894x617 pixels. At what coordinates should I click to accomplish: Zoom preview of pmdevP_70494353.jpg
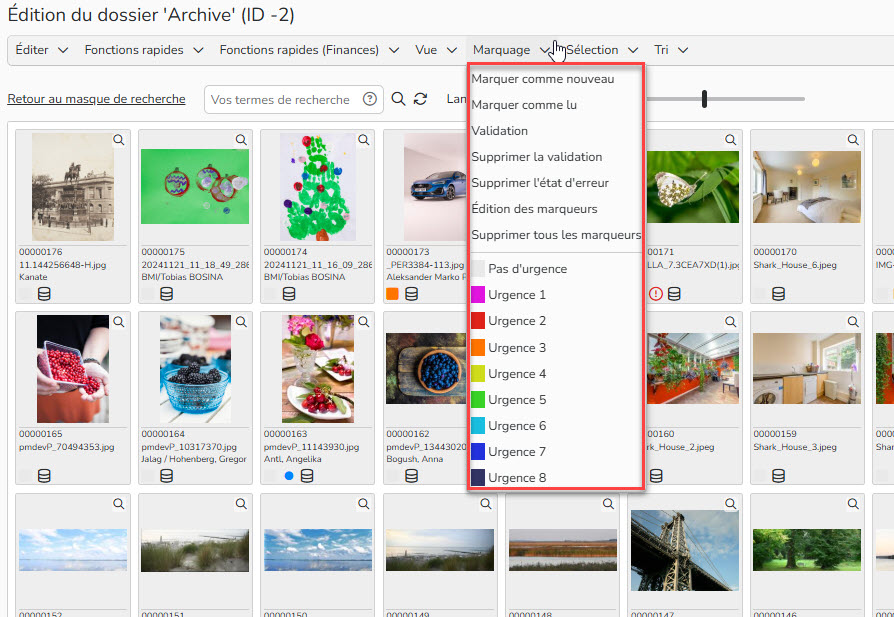click(119, 322)
